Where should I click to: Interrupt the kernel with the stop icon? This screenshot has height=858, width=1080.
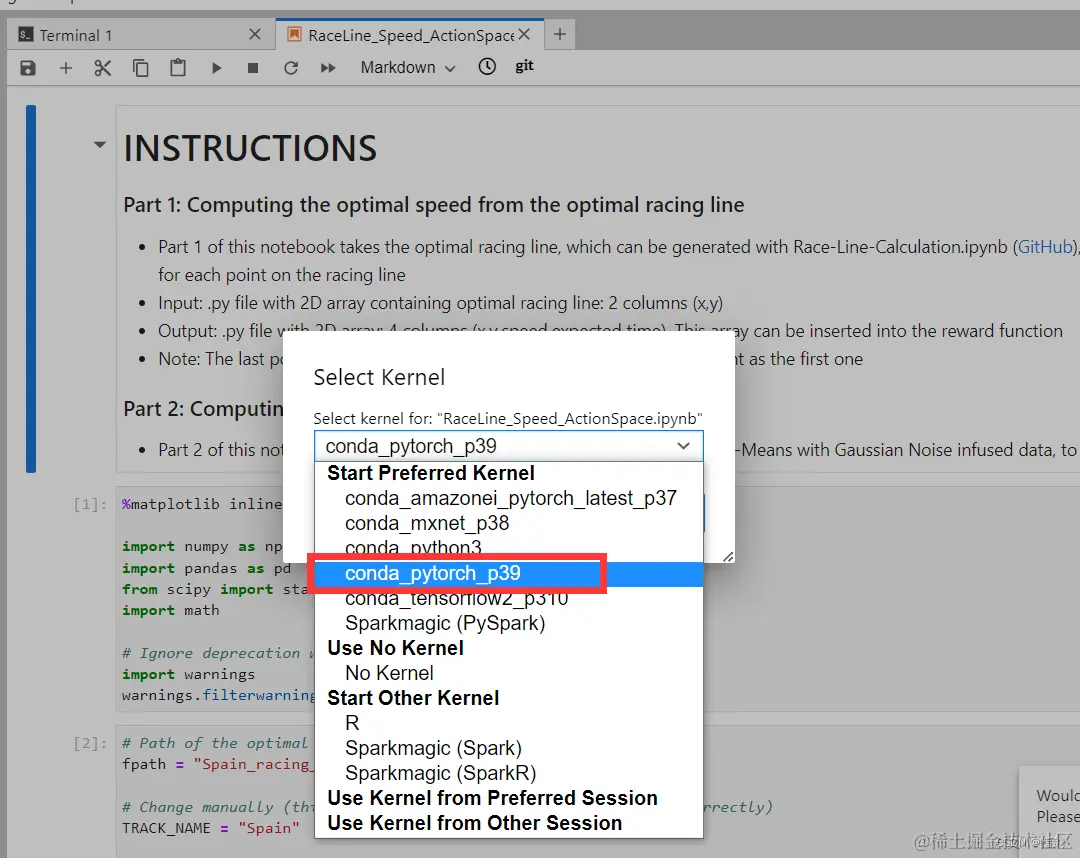(x=253, y=67)
